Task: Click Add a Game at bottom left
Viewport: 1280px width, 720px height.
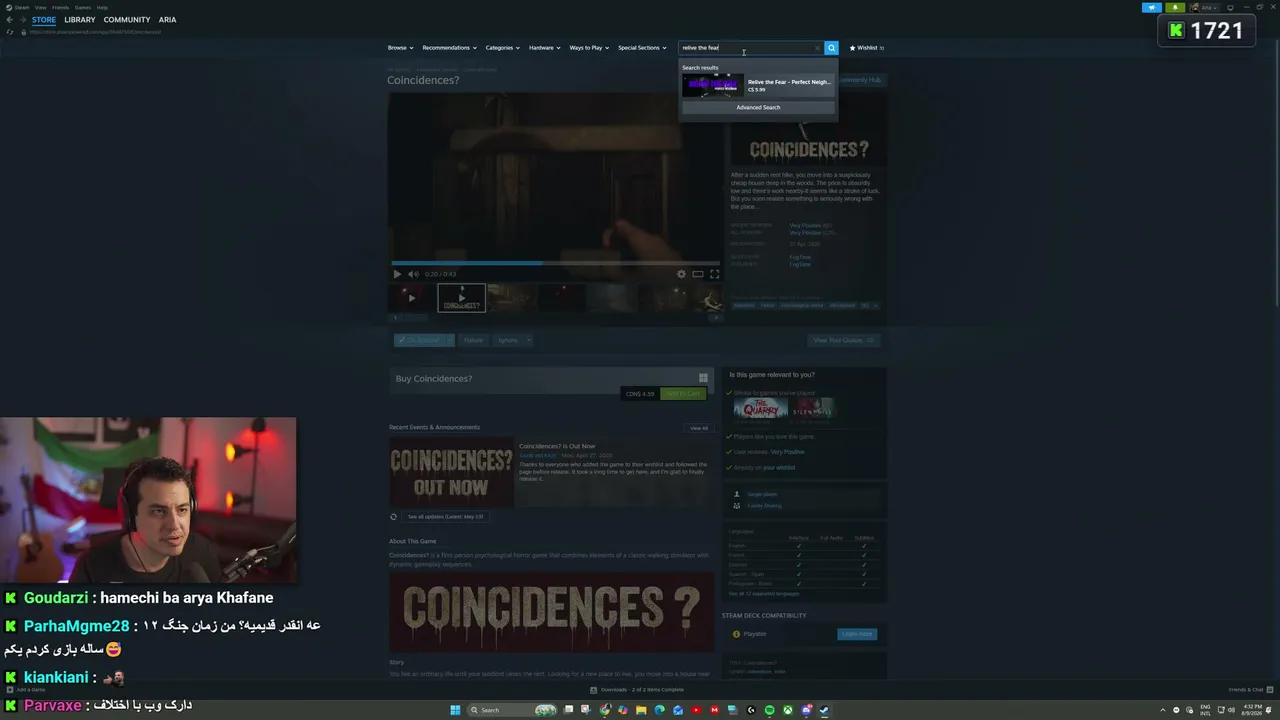Action: [27, 690]
